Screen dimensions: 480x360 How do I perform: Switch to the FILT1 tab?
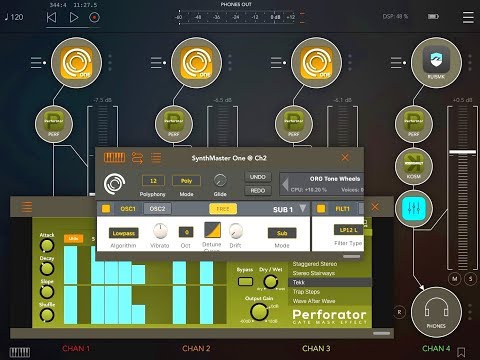tap(342, 209)
